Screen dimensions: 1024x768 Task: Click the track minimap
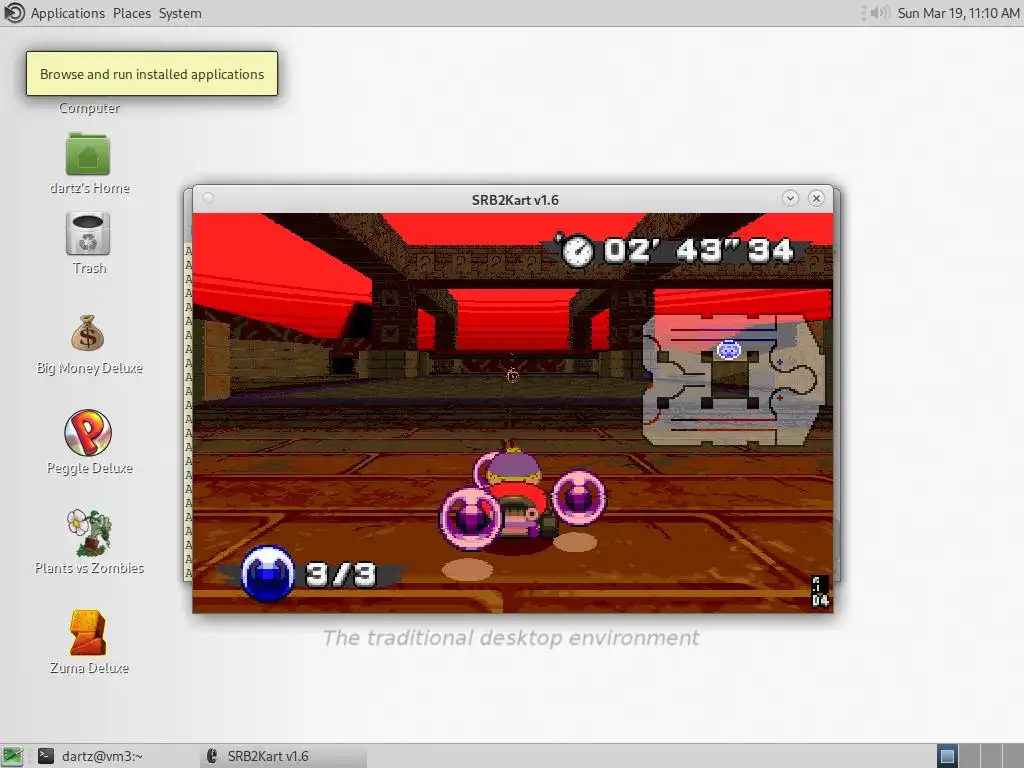click(x=735, y=380)
